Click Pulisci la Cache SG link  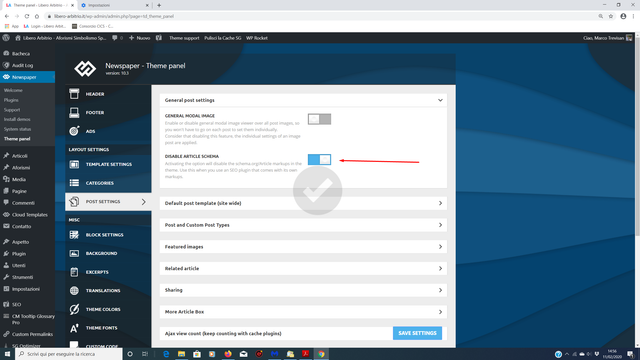pos(222,38)
